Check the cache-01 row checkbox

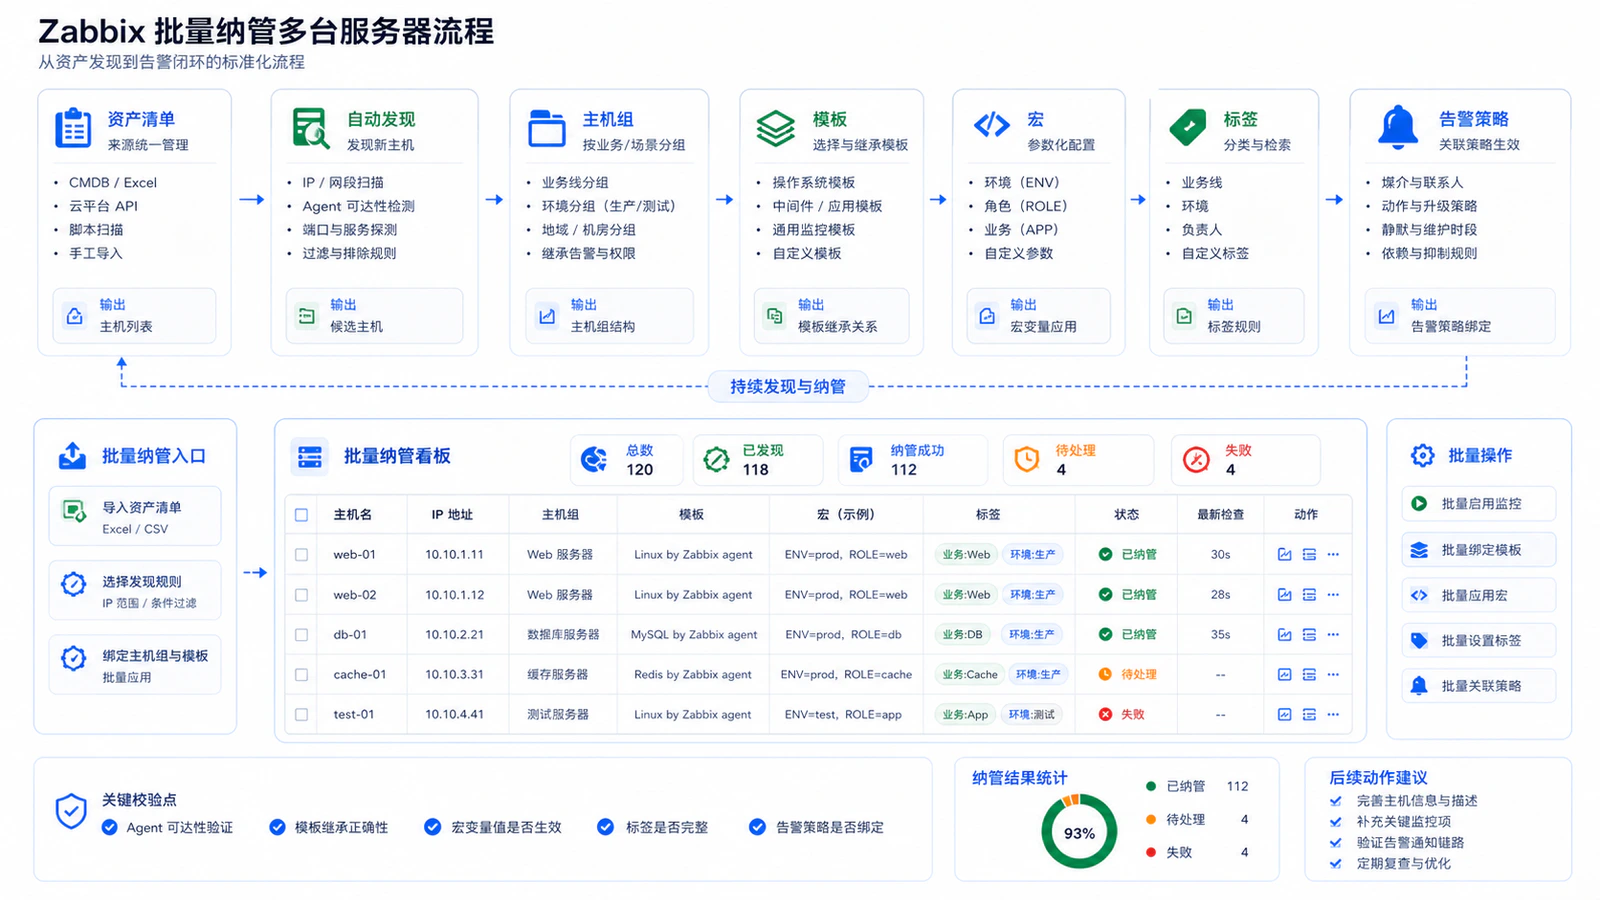pos(301,674)
